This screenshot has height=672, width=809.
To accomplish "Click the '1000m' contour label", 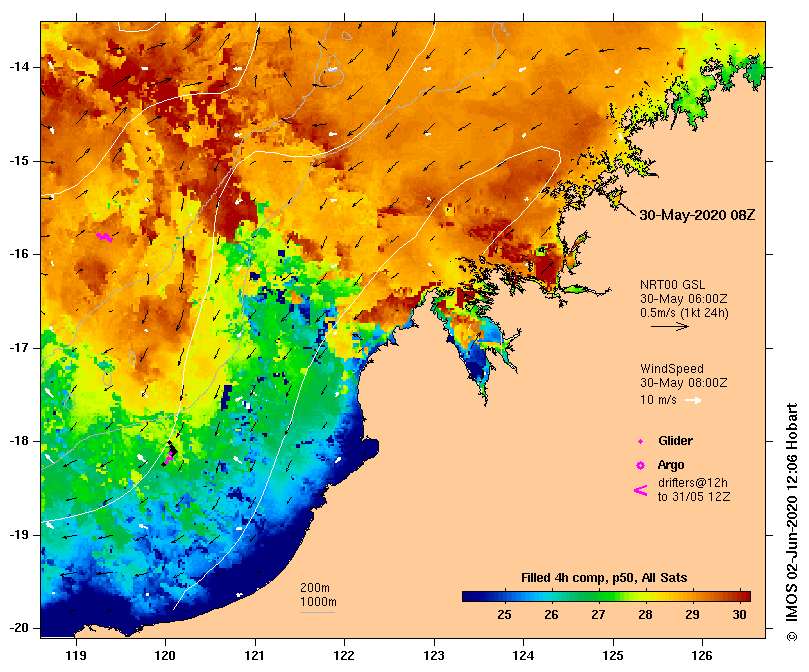I will coord(318,602).
